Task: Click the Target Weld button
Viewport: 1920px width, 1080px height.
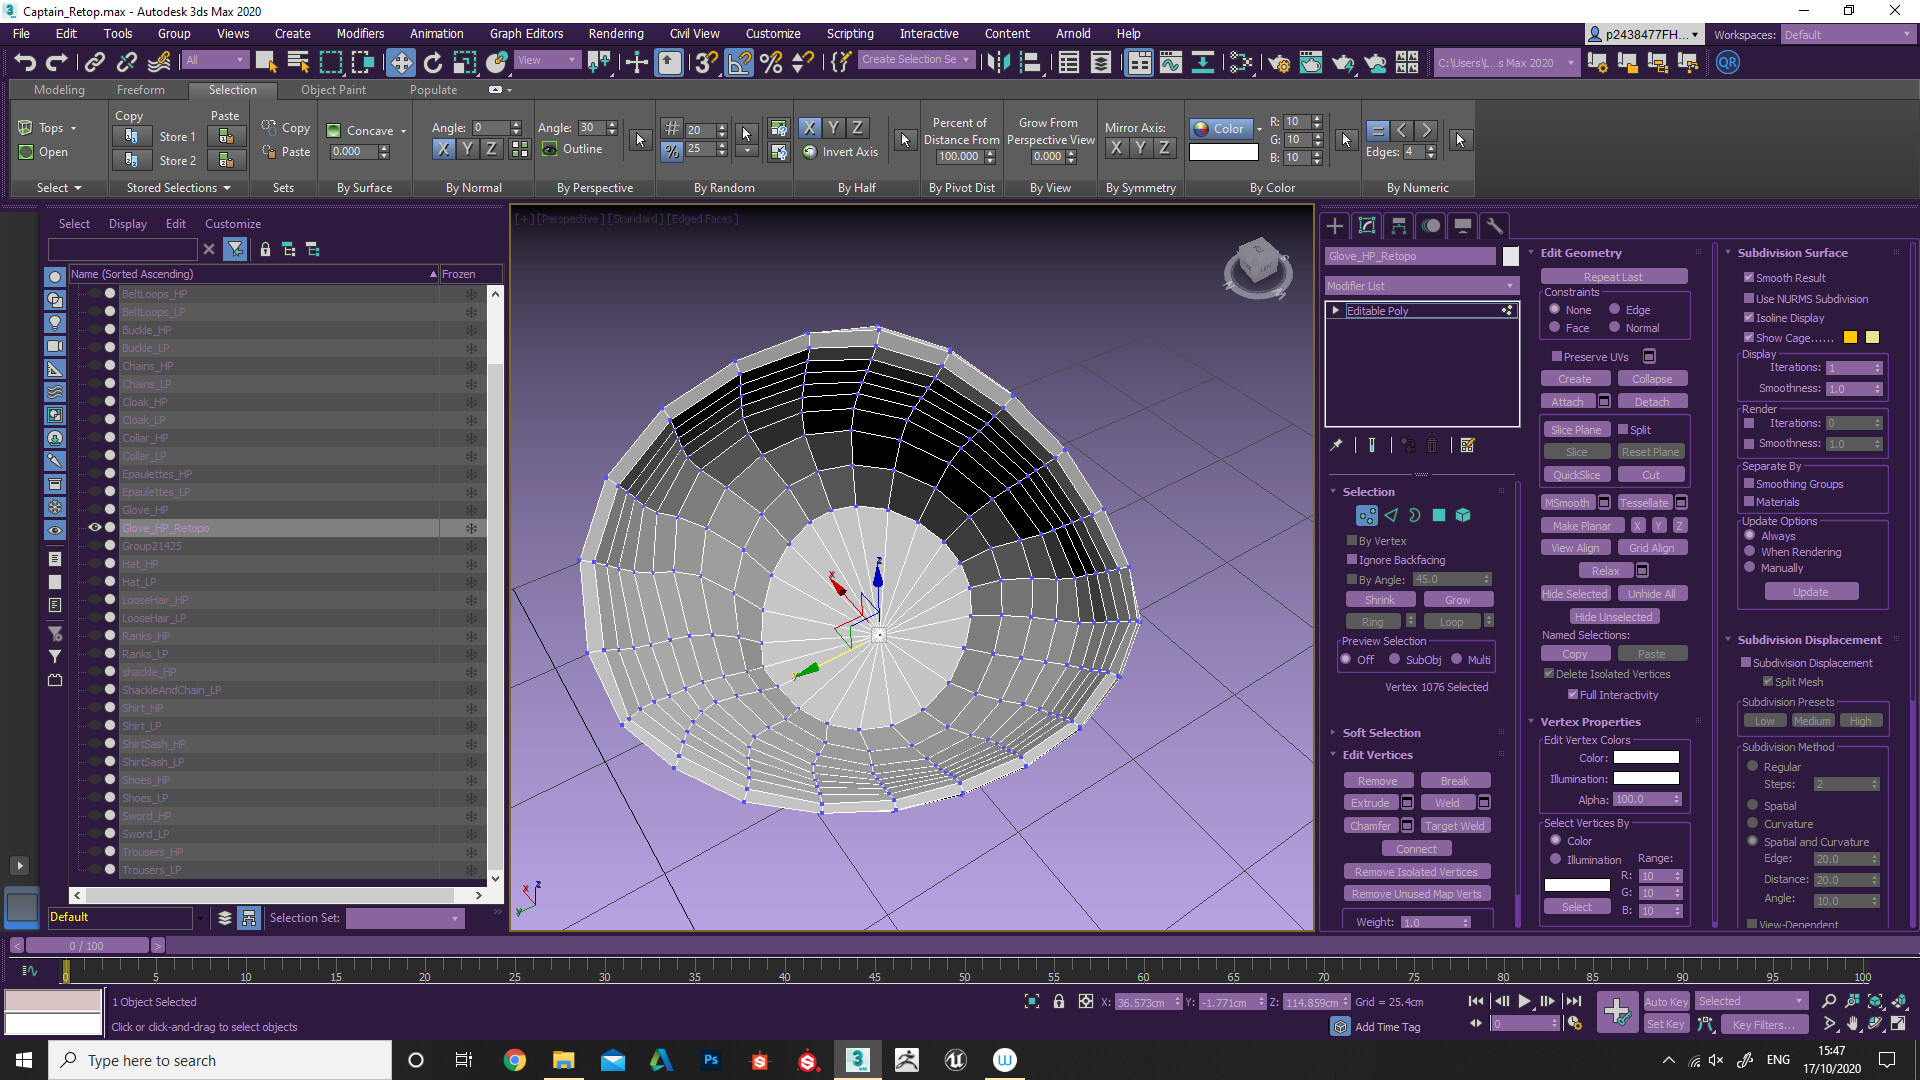Action: point(1454,826)
